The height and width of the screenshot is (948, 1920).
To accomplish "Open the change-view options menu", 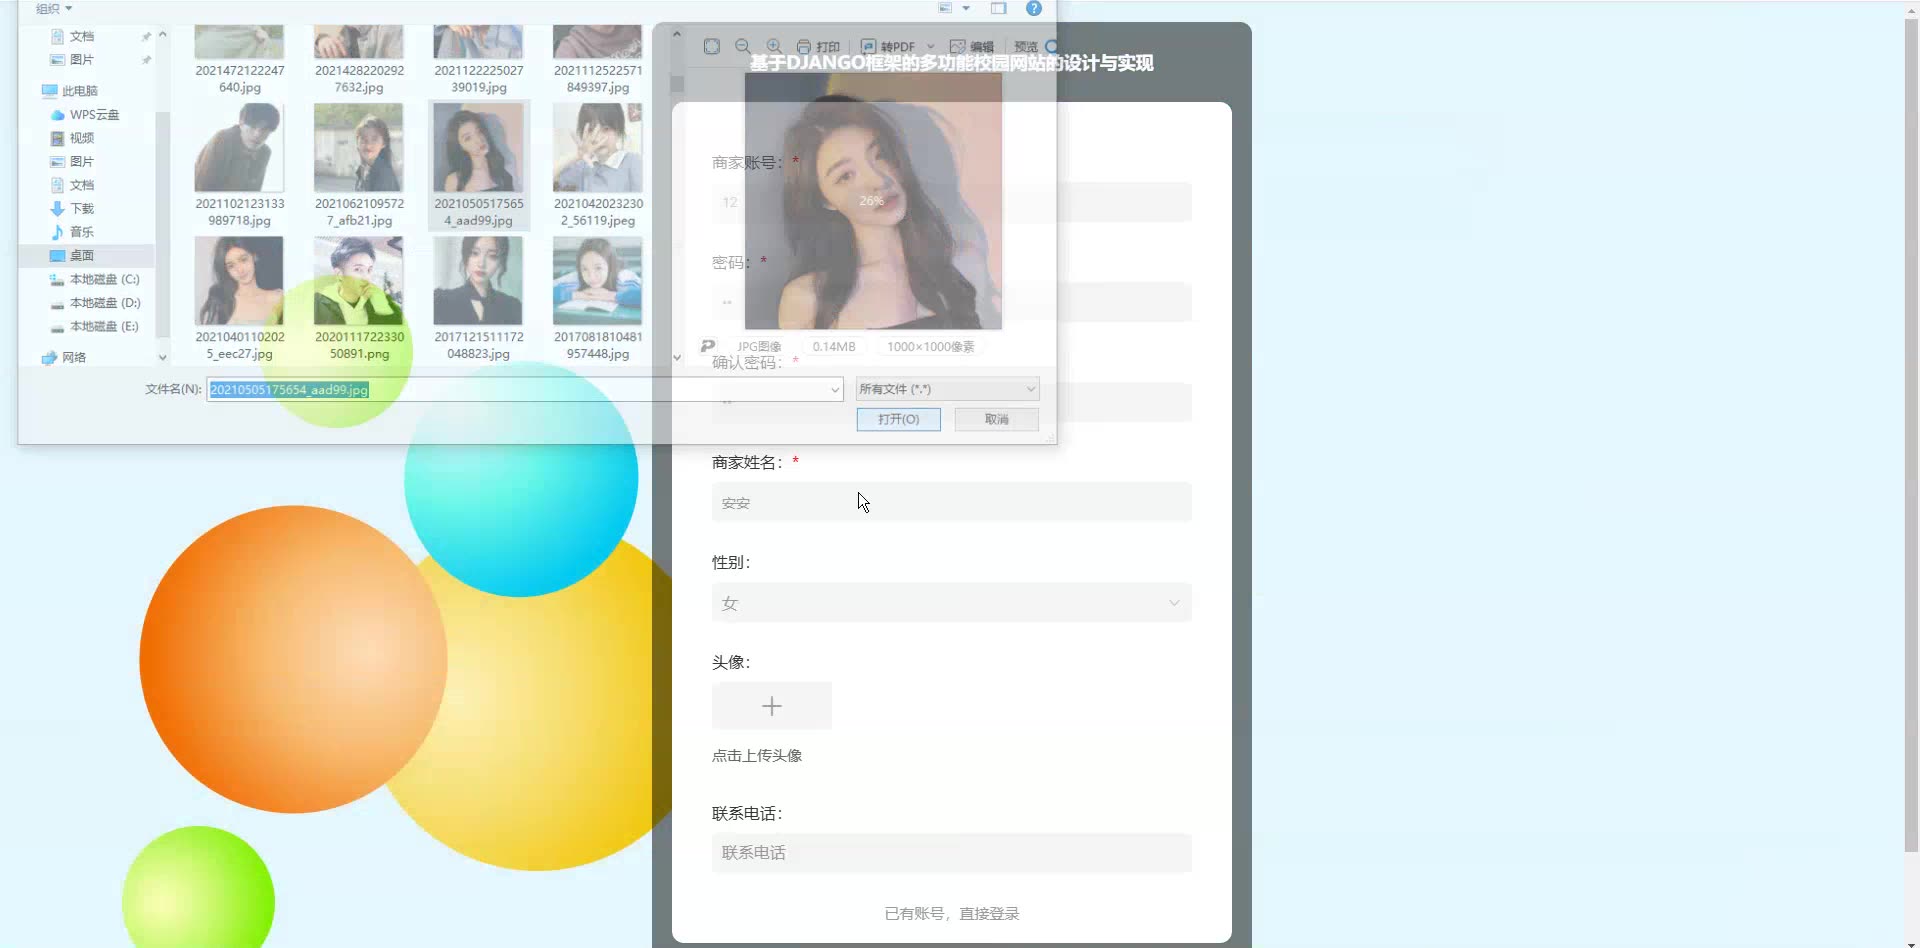I will [965, 8].
